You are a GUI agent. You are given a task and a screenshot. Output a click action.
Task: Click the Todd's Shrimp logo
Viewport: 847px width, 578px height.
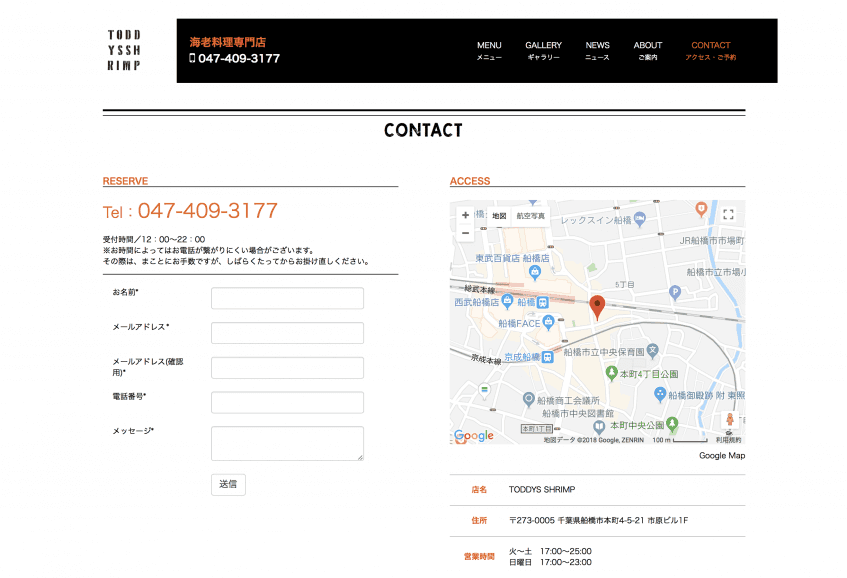pos(124,50)
